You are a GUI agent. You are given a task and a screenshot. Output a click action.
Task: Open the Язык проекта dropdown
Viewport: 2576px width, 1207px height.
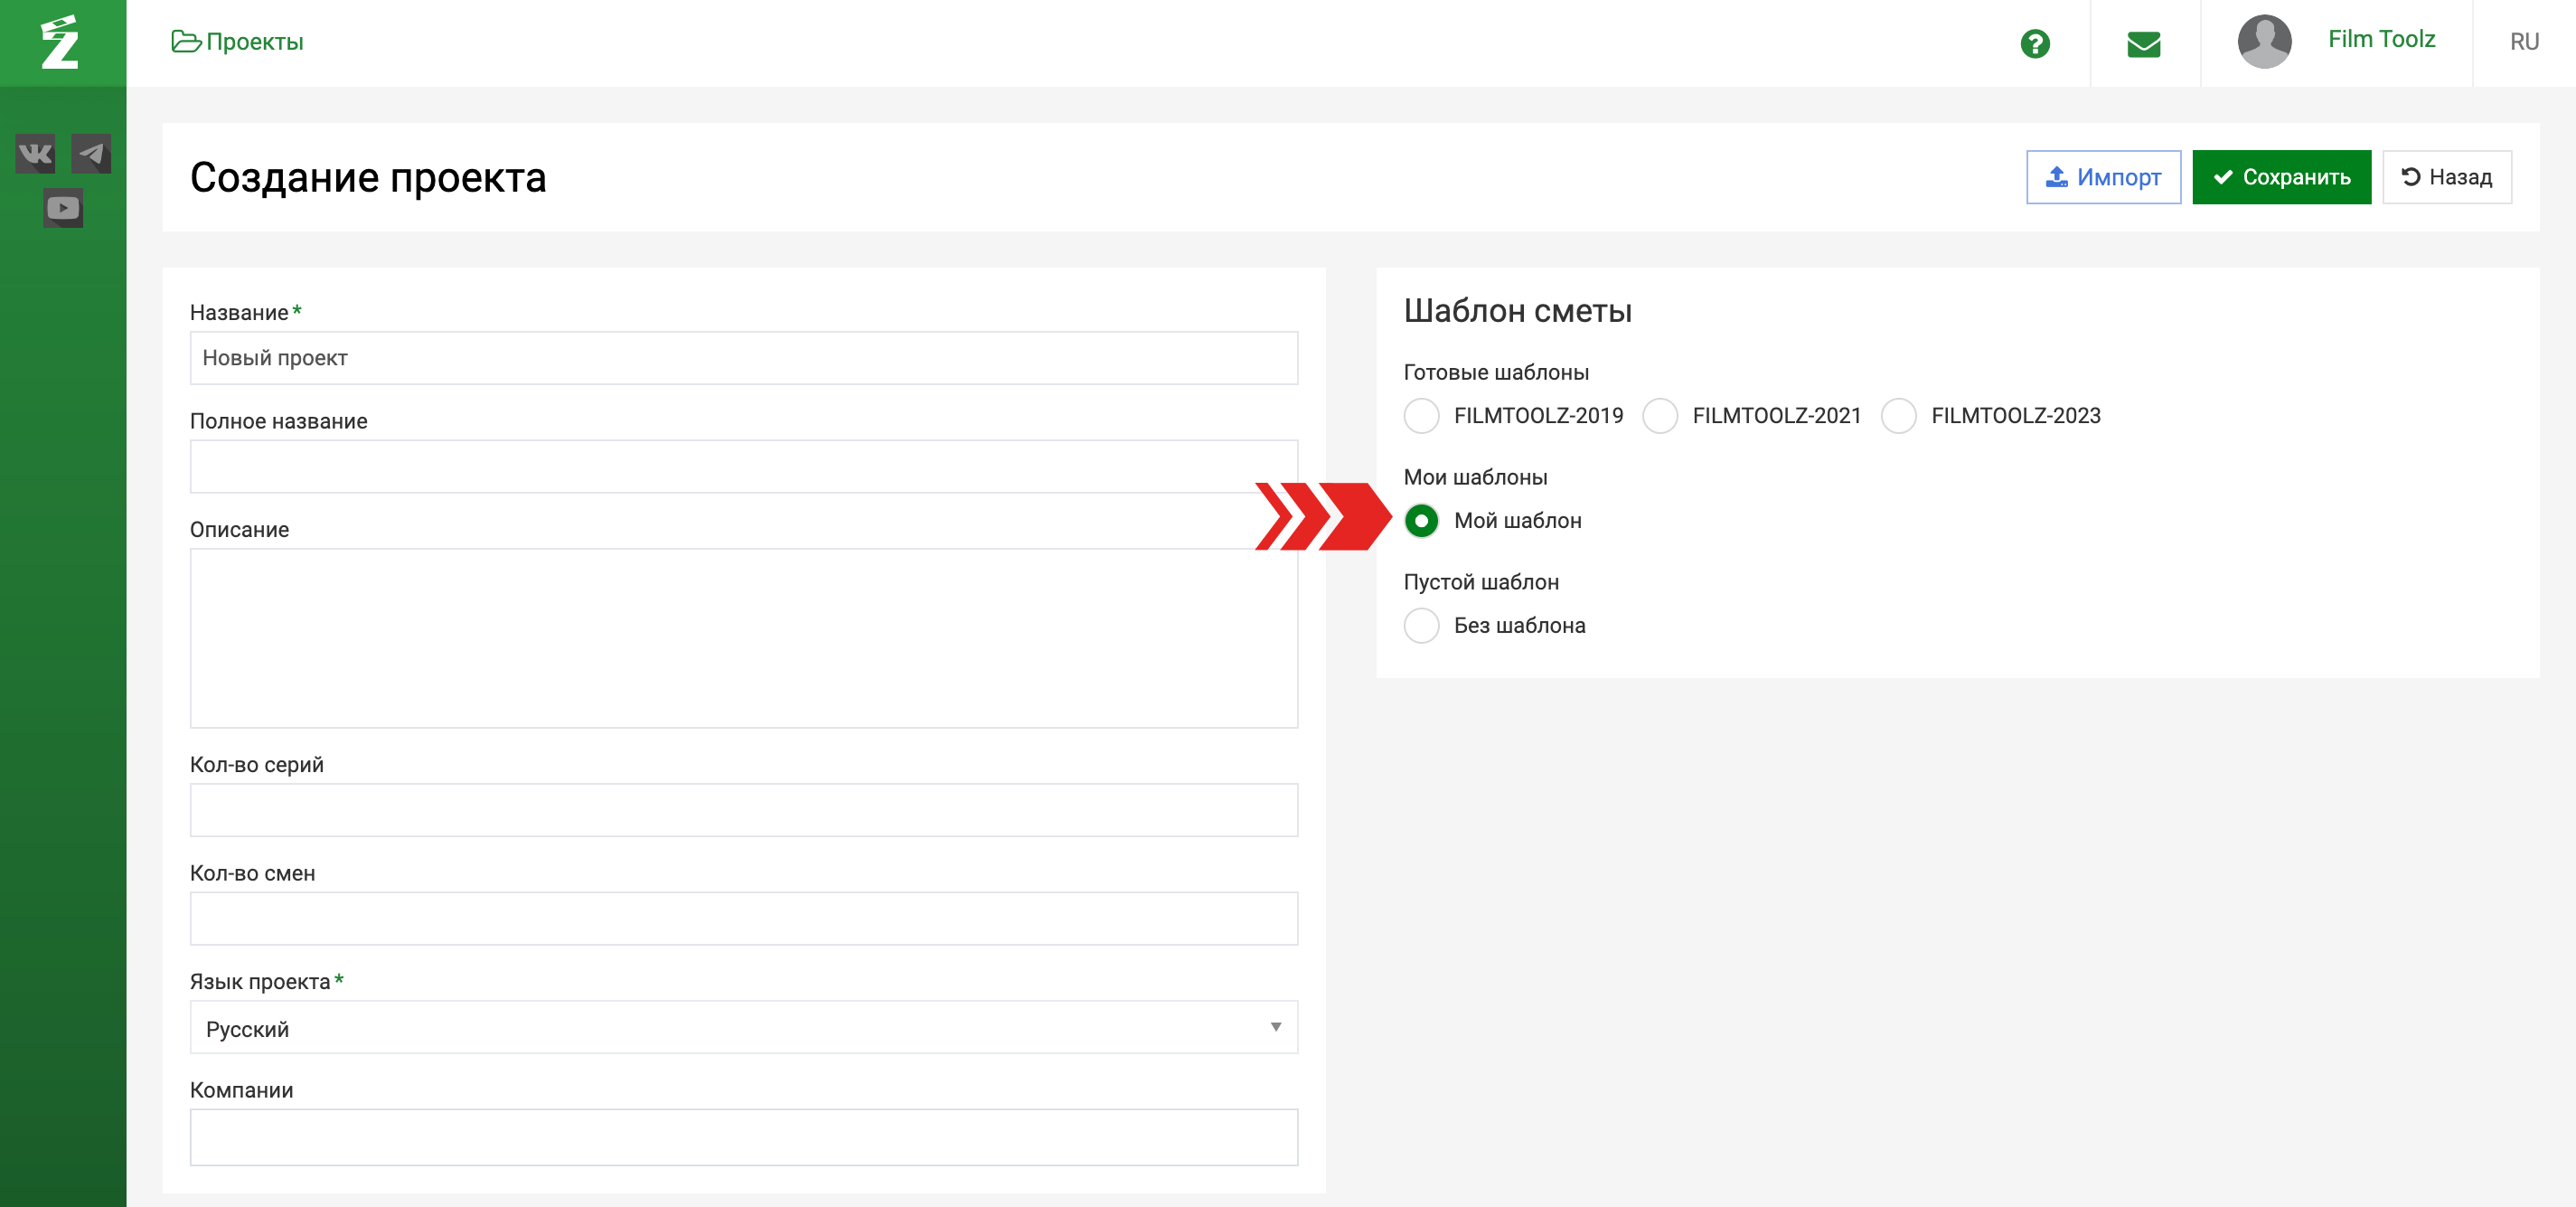click(x=743, y=1027)
